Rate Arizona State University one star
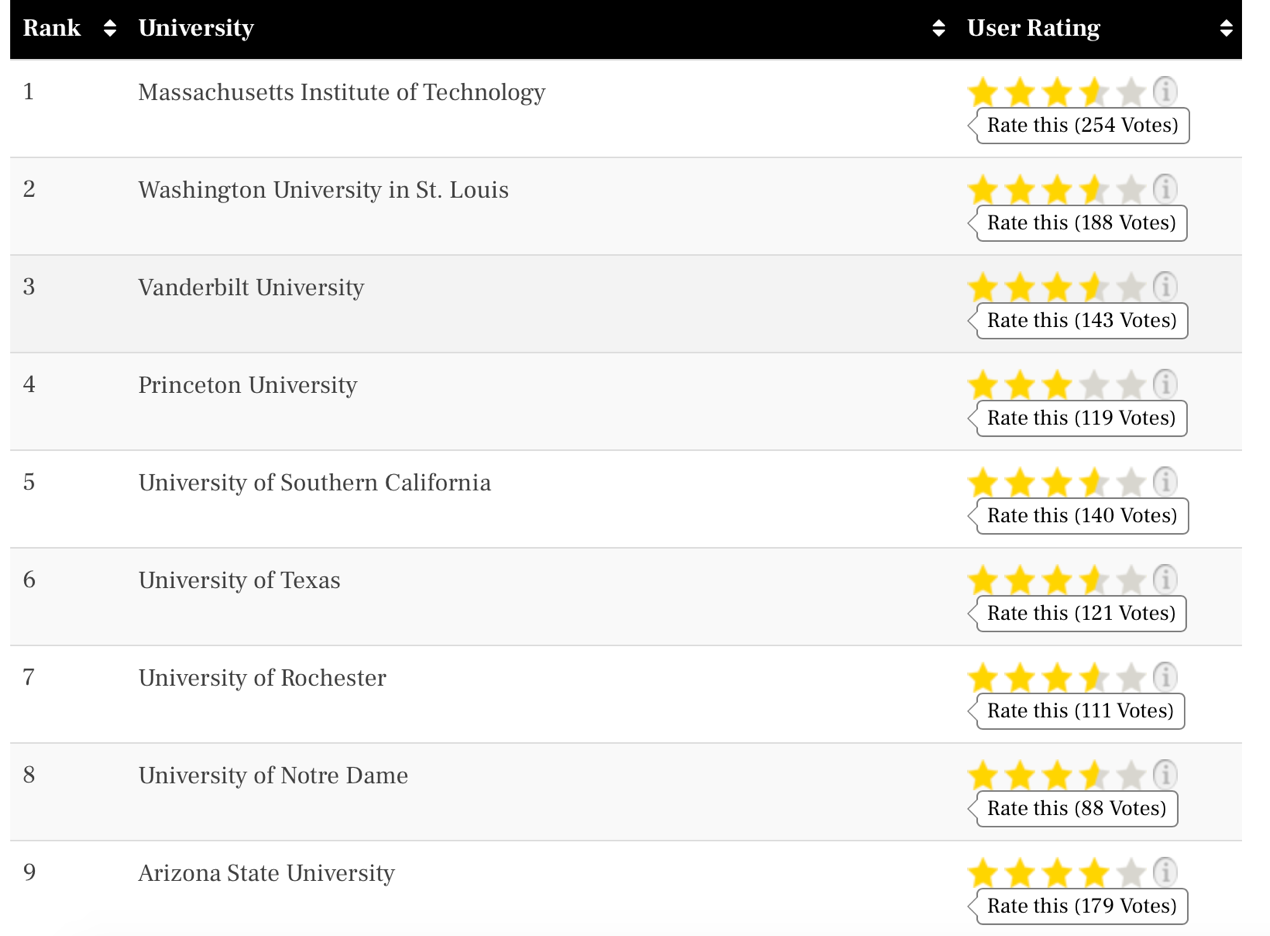The width and height of the screenshot is (1270, 936). point(984,873)
